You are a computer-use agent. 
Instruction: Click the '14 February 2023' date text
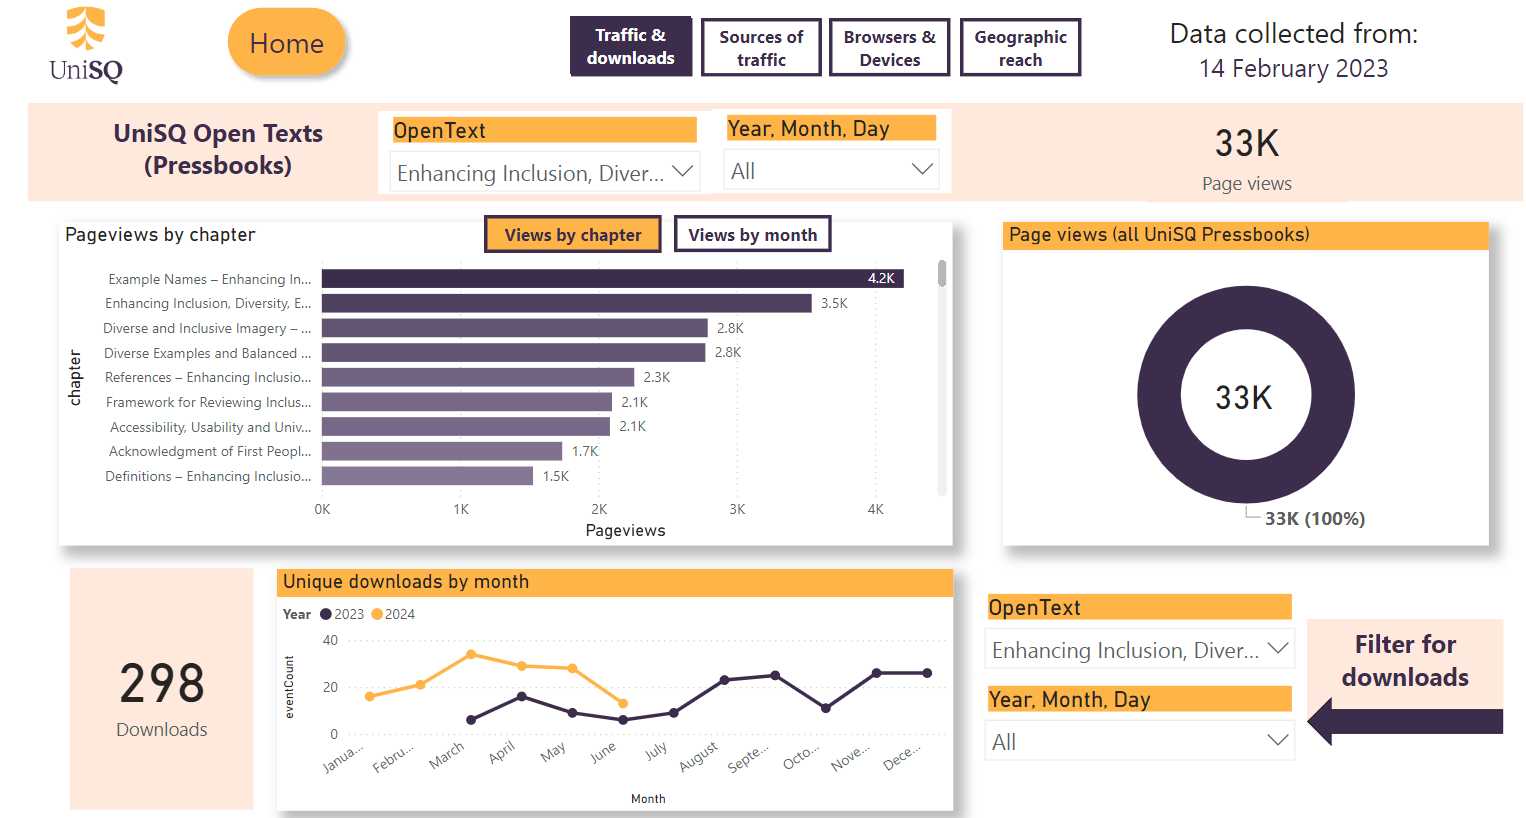1293,68
